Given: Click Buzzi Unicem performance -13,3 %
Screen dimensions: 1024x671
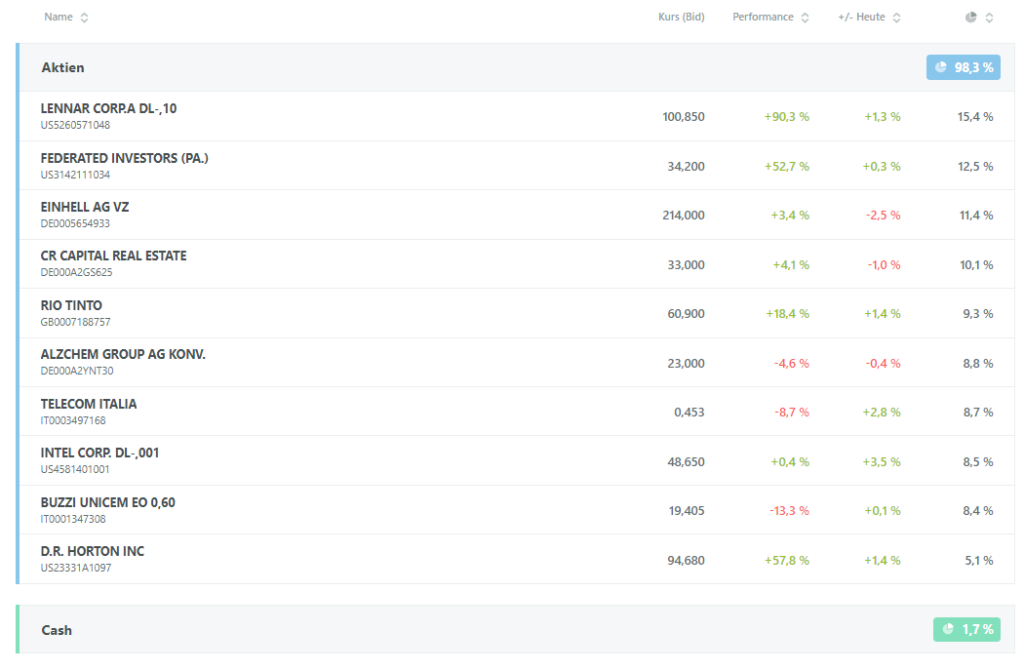Looking at the screenshot, I should 789,512.
